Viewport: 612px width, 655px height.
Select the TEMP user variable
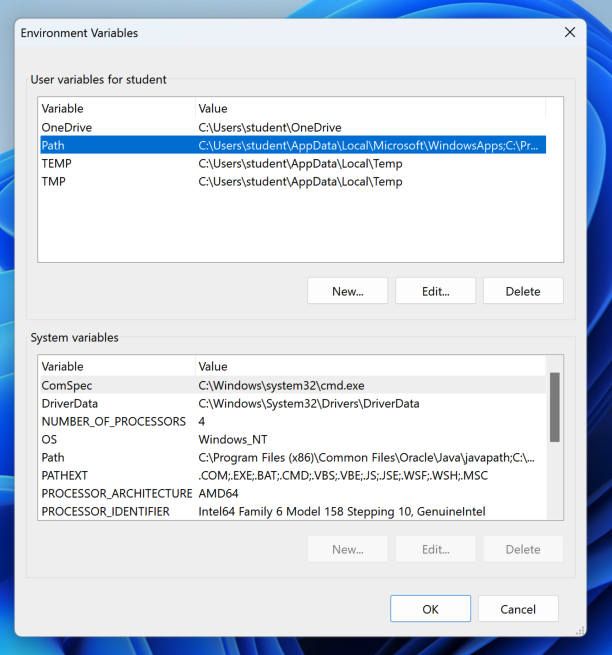coord(293,163)
